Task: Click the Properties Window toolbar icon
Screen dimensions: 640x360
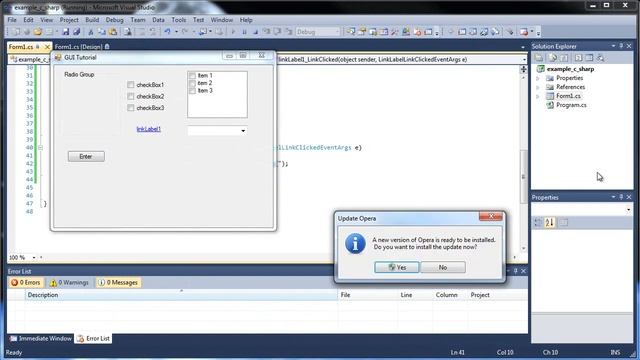Action: coord(362,32)
